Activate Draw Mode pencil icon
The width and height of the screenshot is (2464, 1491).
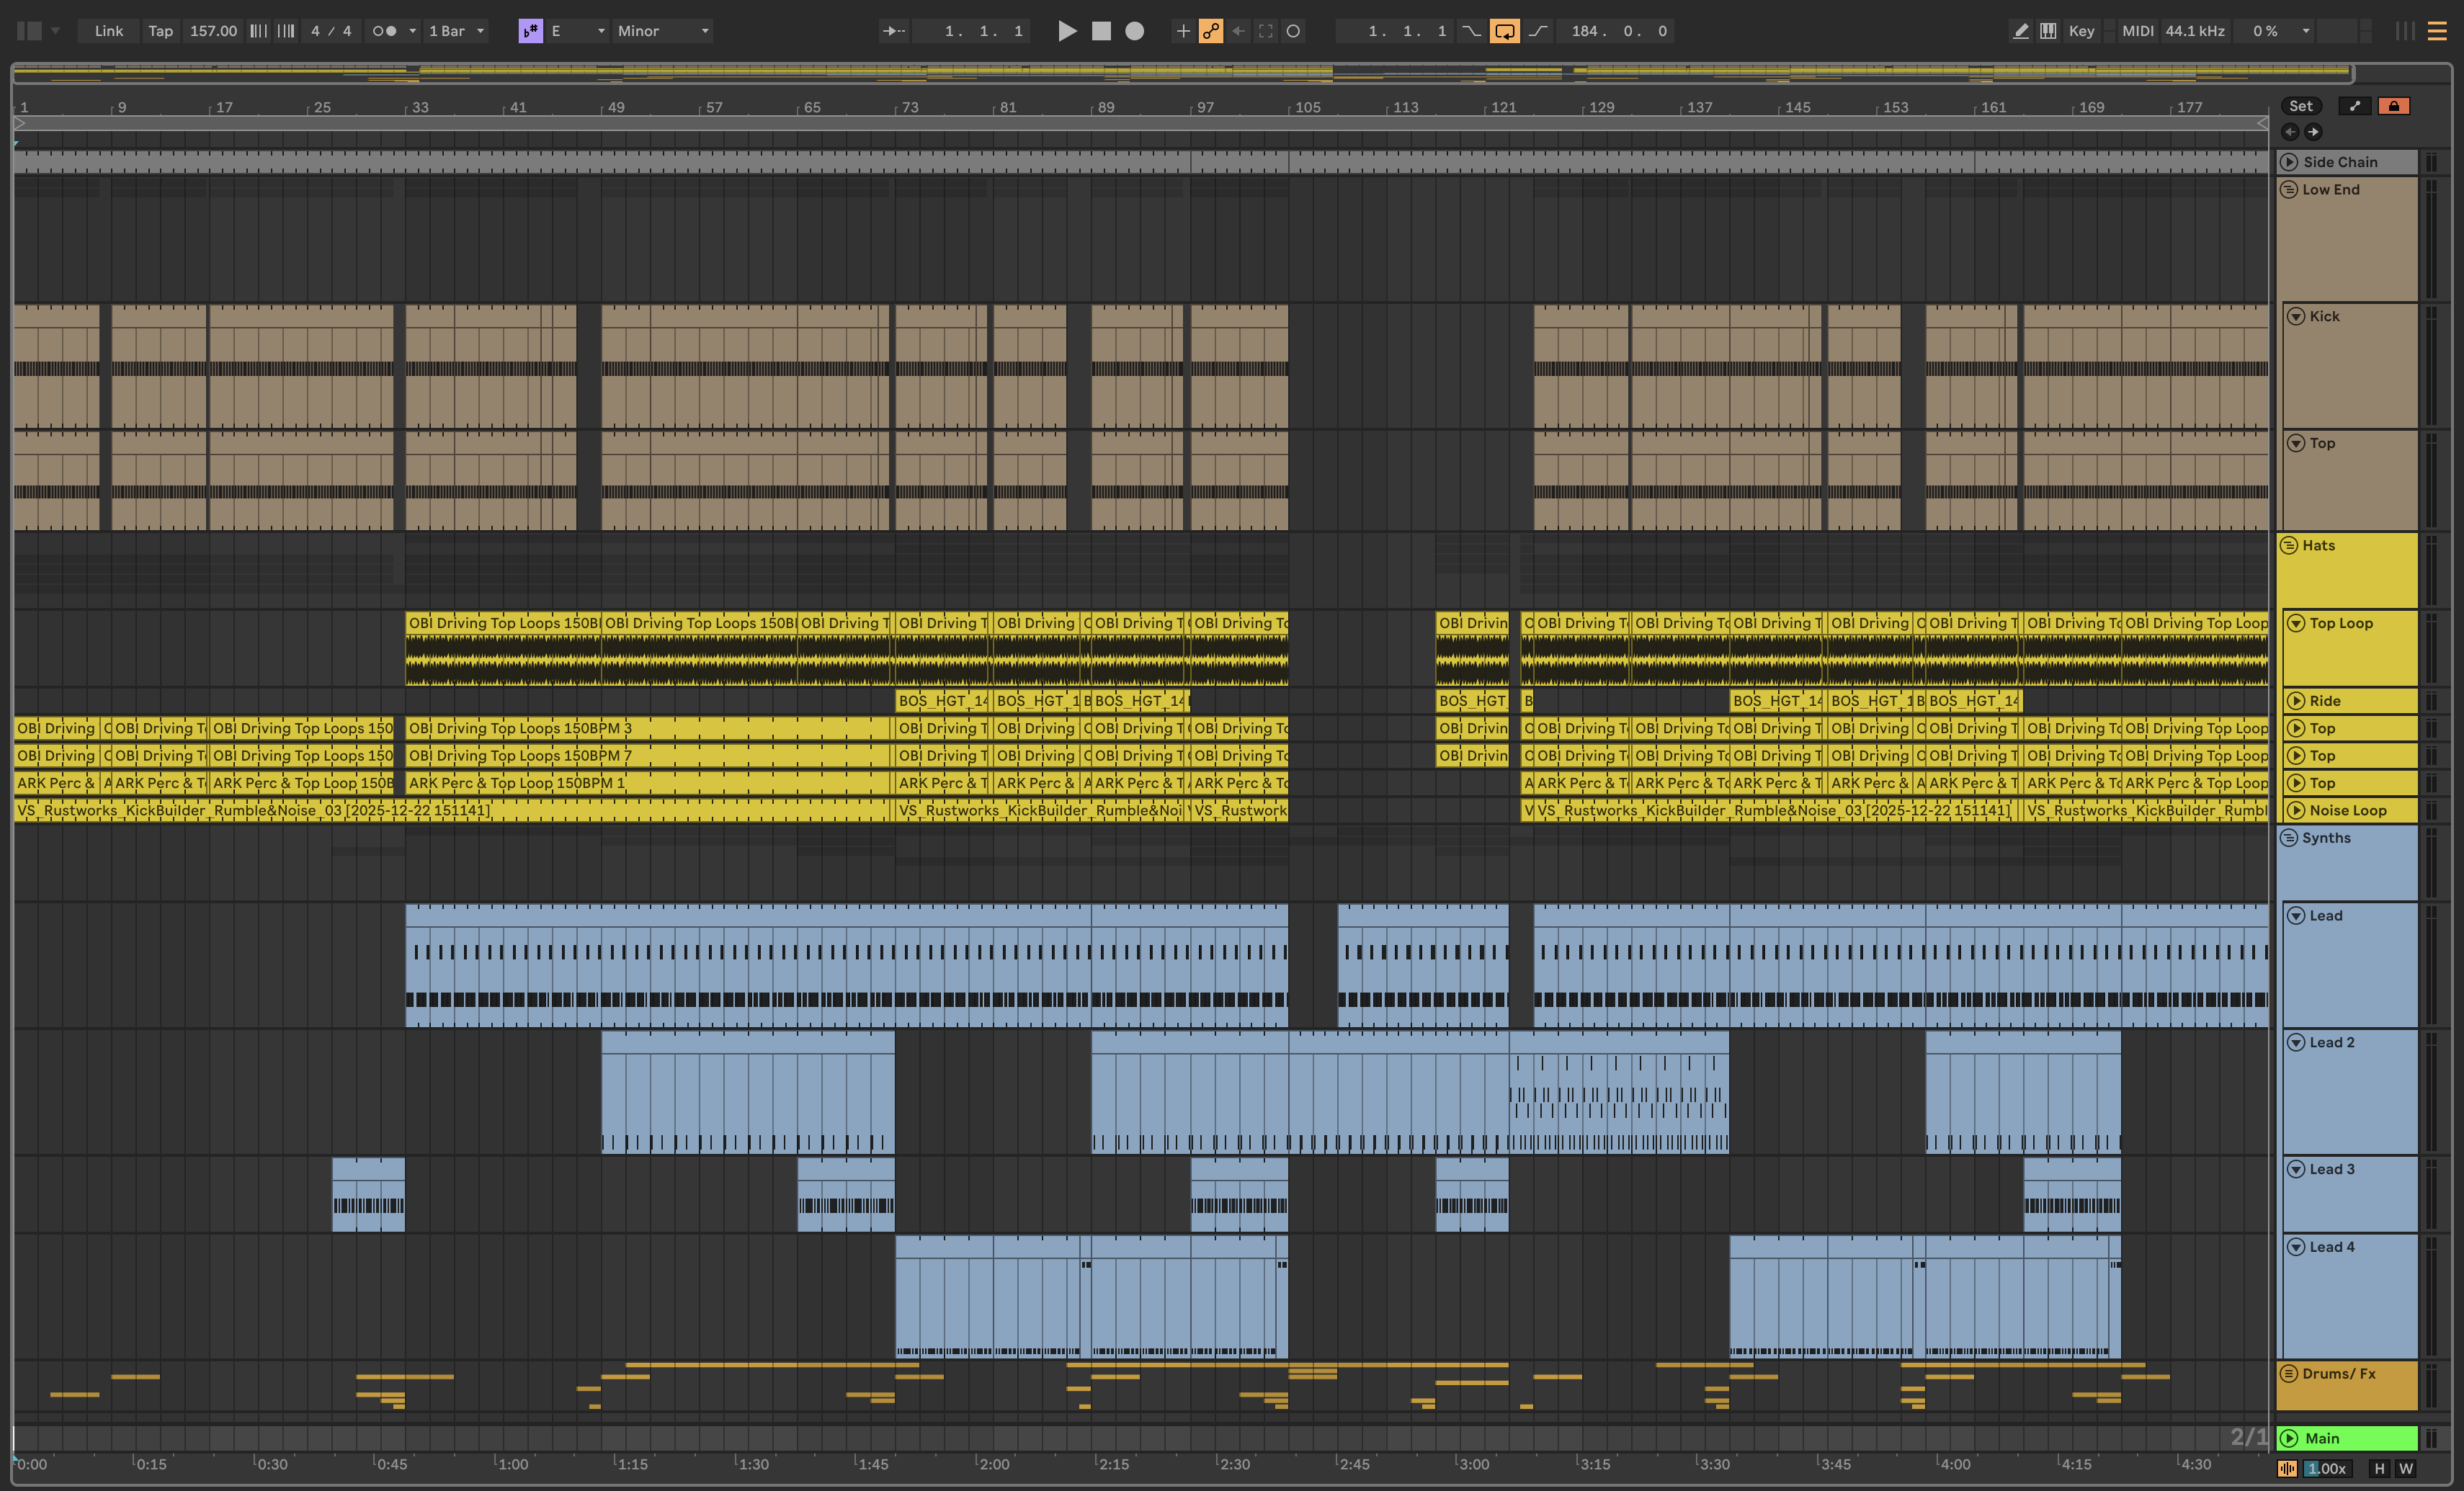point(2021,31)
